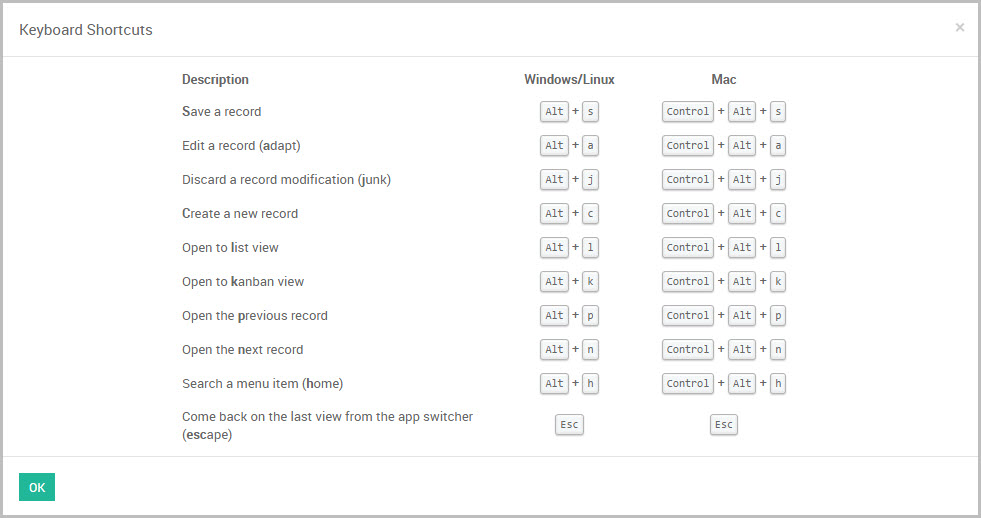The height and width of the screenshot is (518, 981).
Task: Click the Mac Alt key in next record row
Action: pyautogui.click(x=742, y=349)
